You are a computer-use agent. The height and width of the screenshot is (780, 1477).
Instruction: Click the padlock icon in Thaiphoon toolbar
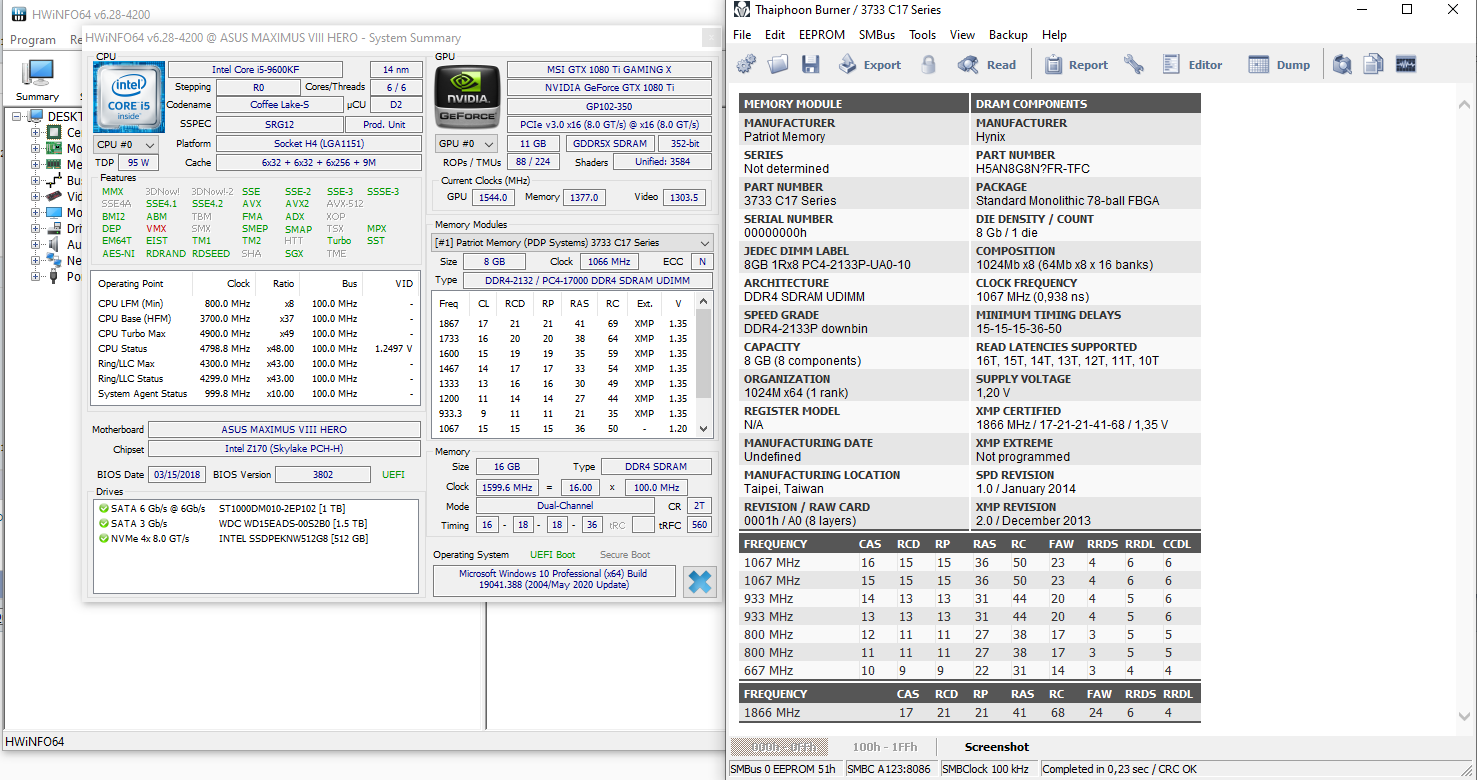tap(929, 65)
